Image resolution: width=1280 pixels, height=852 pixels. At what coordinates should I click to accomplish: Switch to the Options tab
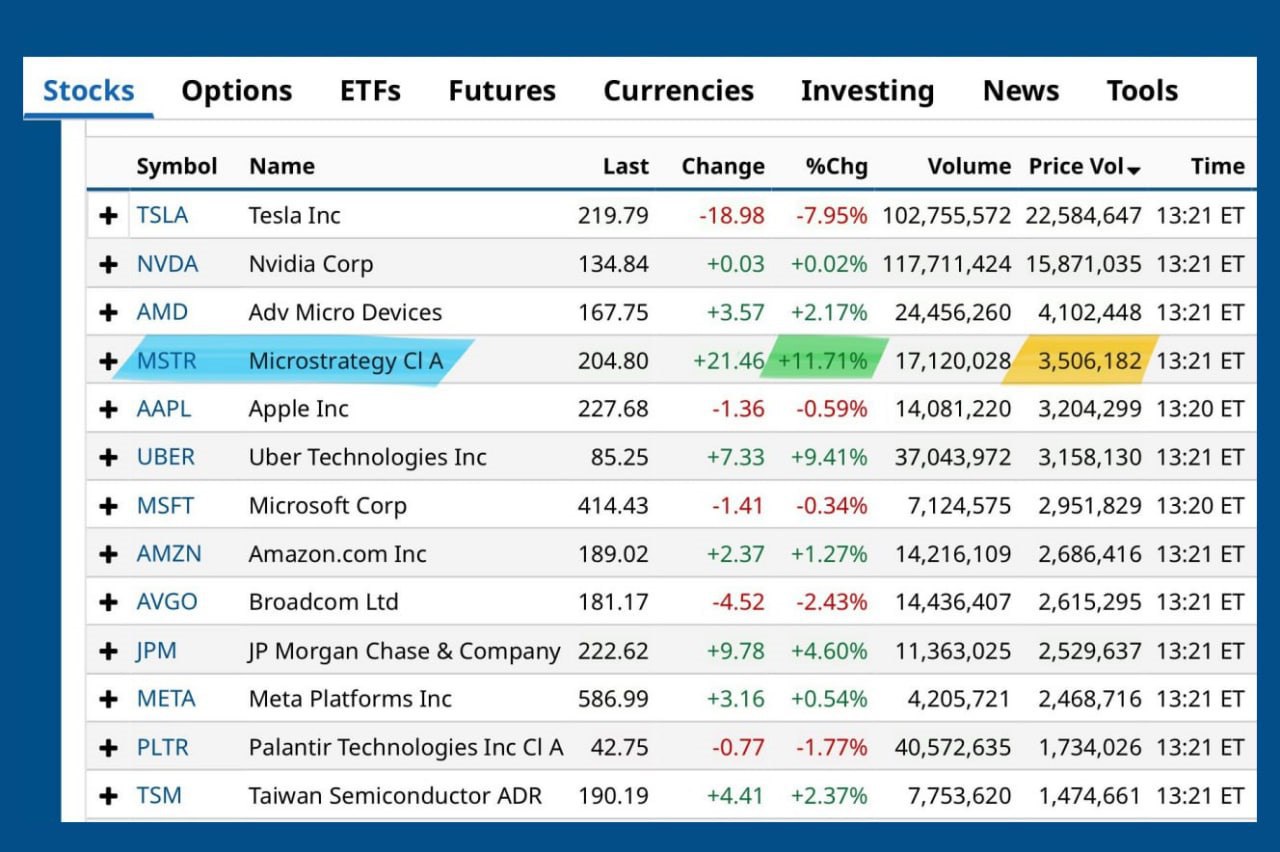tap(237, 91)
